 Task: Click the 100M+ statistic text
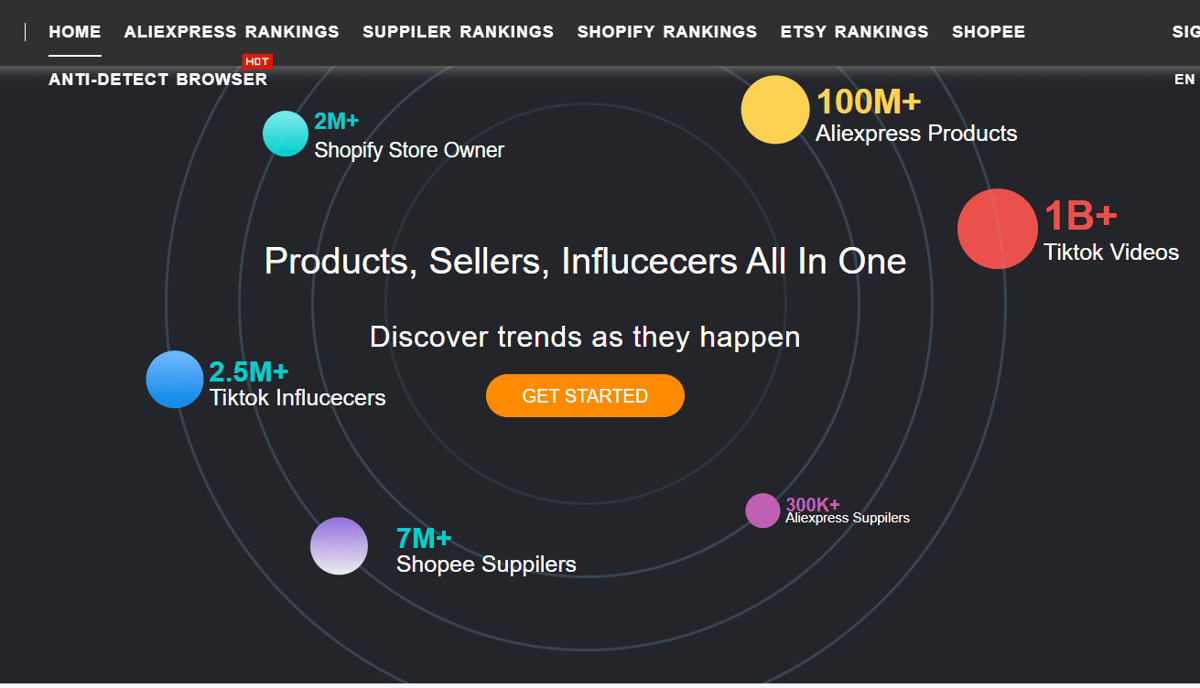(x=868, y=102)
